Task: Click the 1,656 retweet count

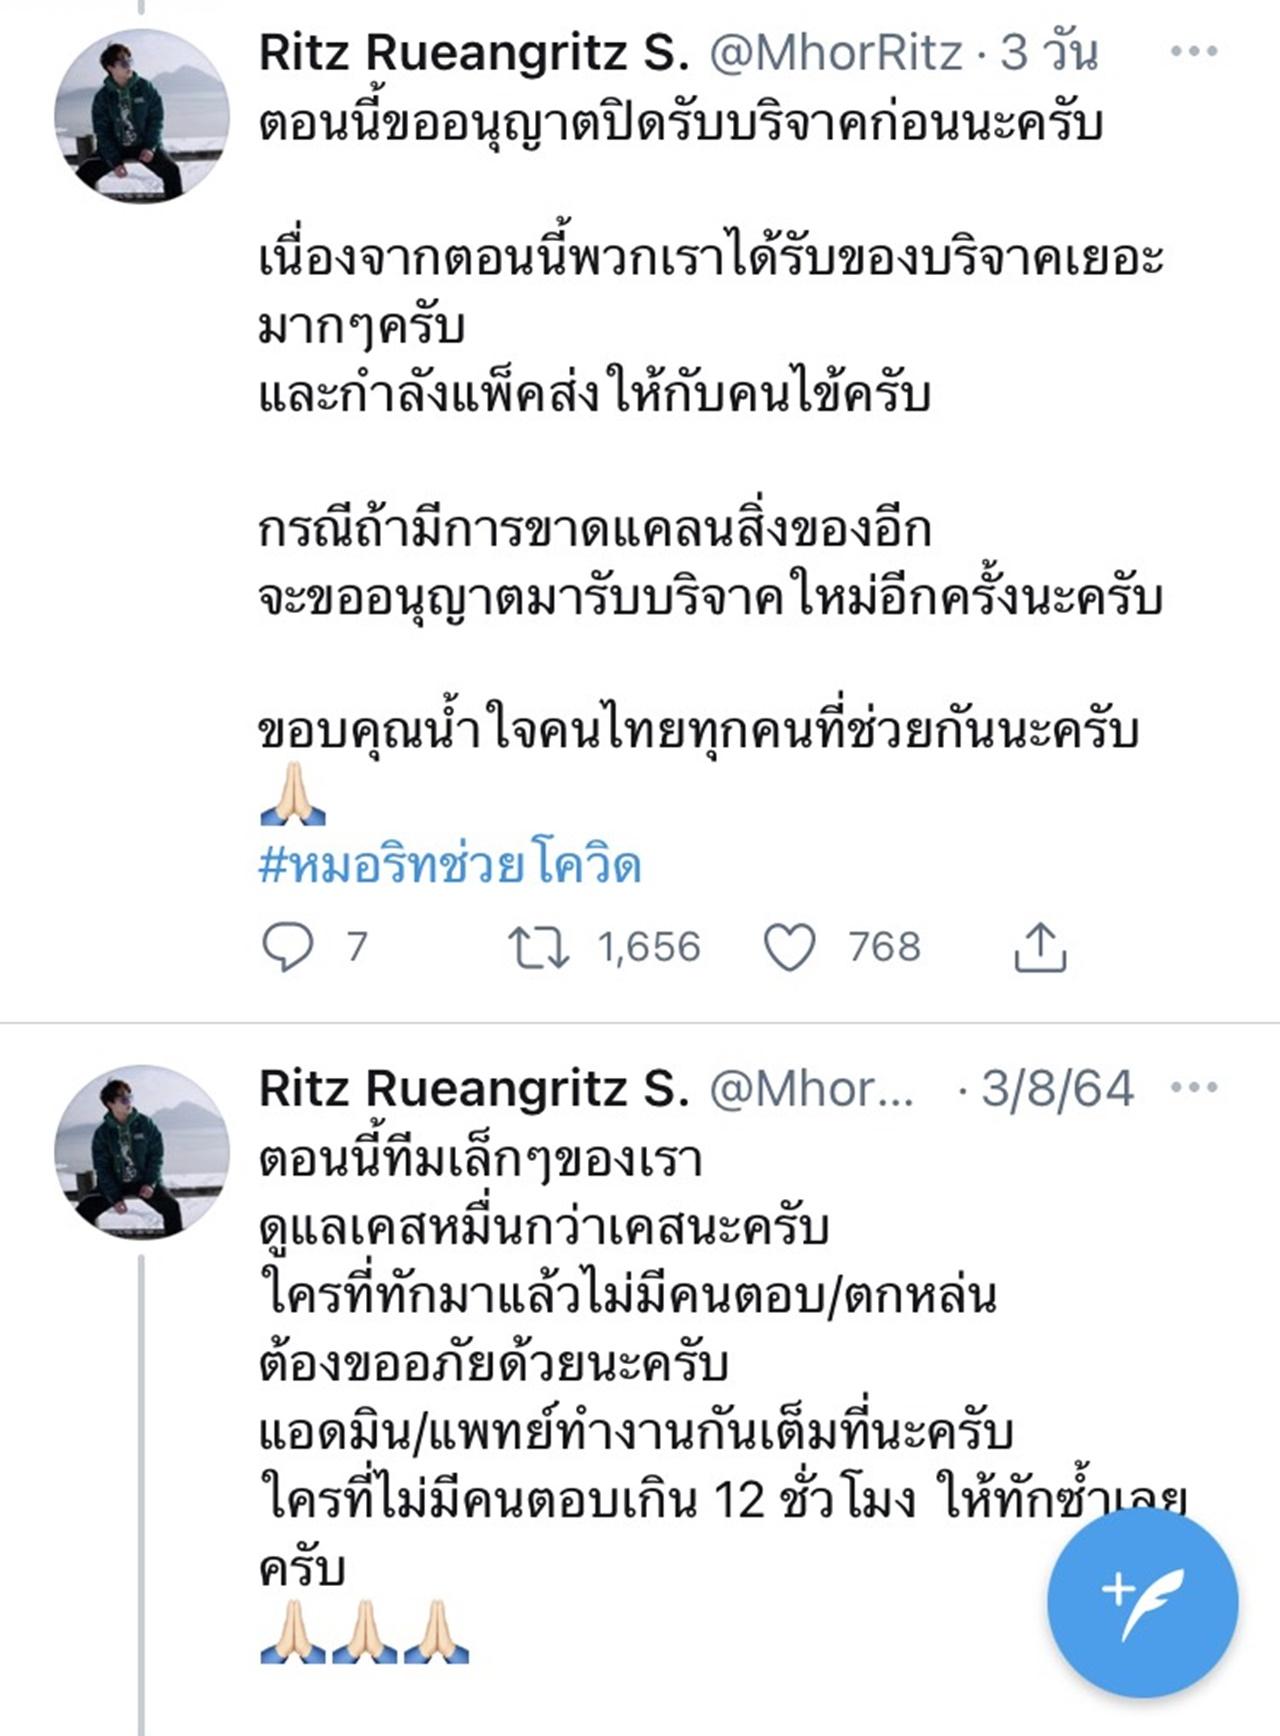Action: click(649, 946)
